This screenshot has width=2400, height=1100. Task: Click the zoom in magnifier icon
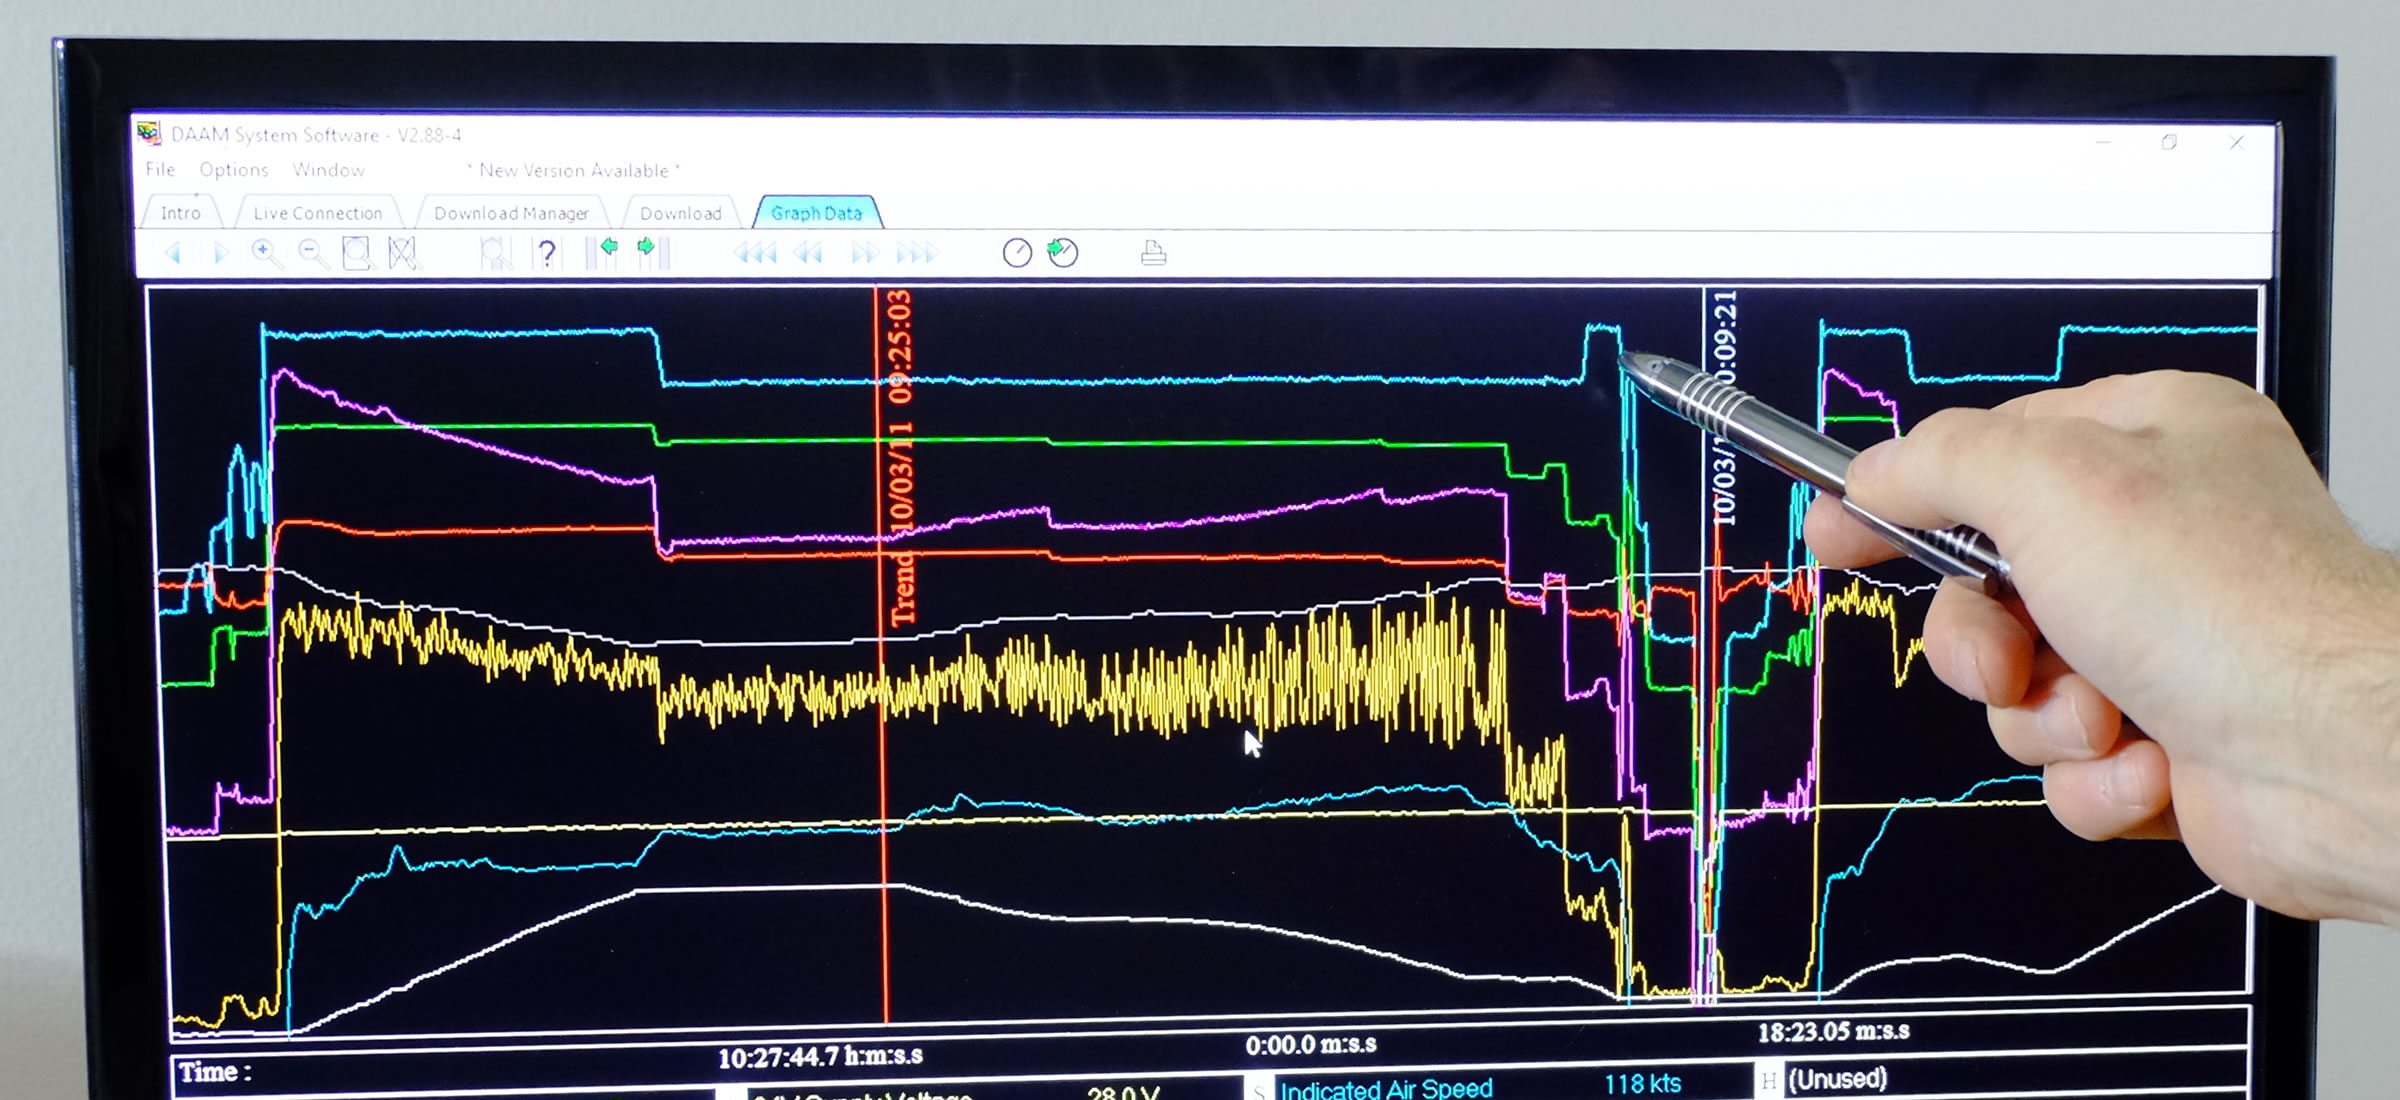265,253
